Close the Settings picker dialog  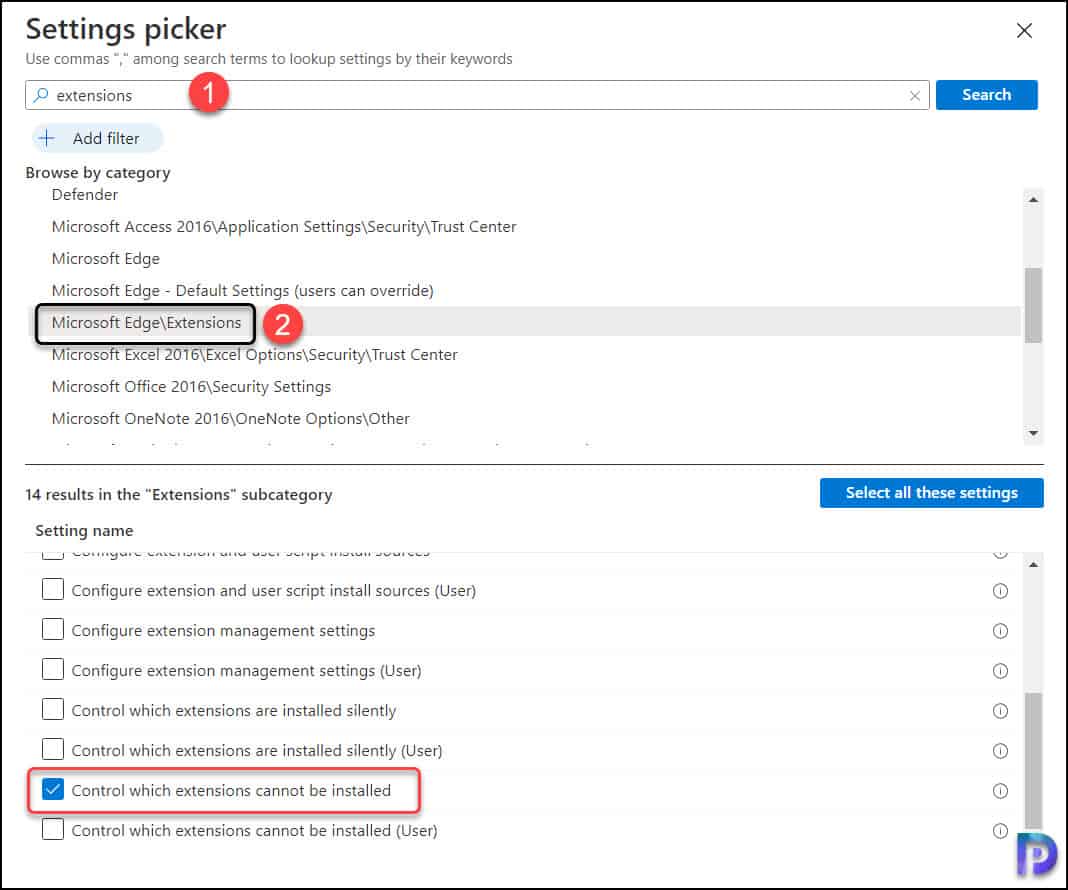(1024, 30)
